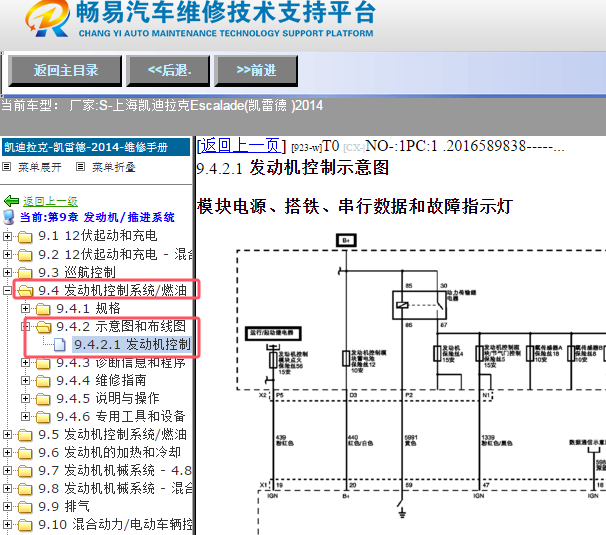The image size is (606, 535).
Task: Click the 菜单折叠 list icon
Action: coord(80,167)
